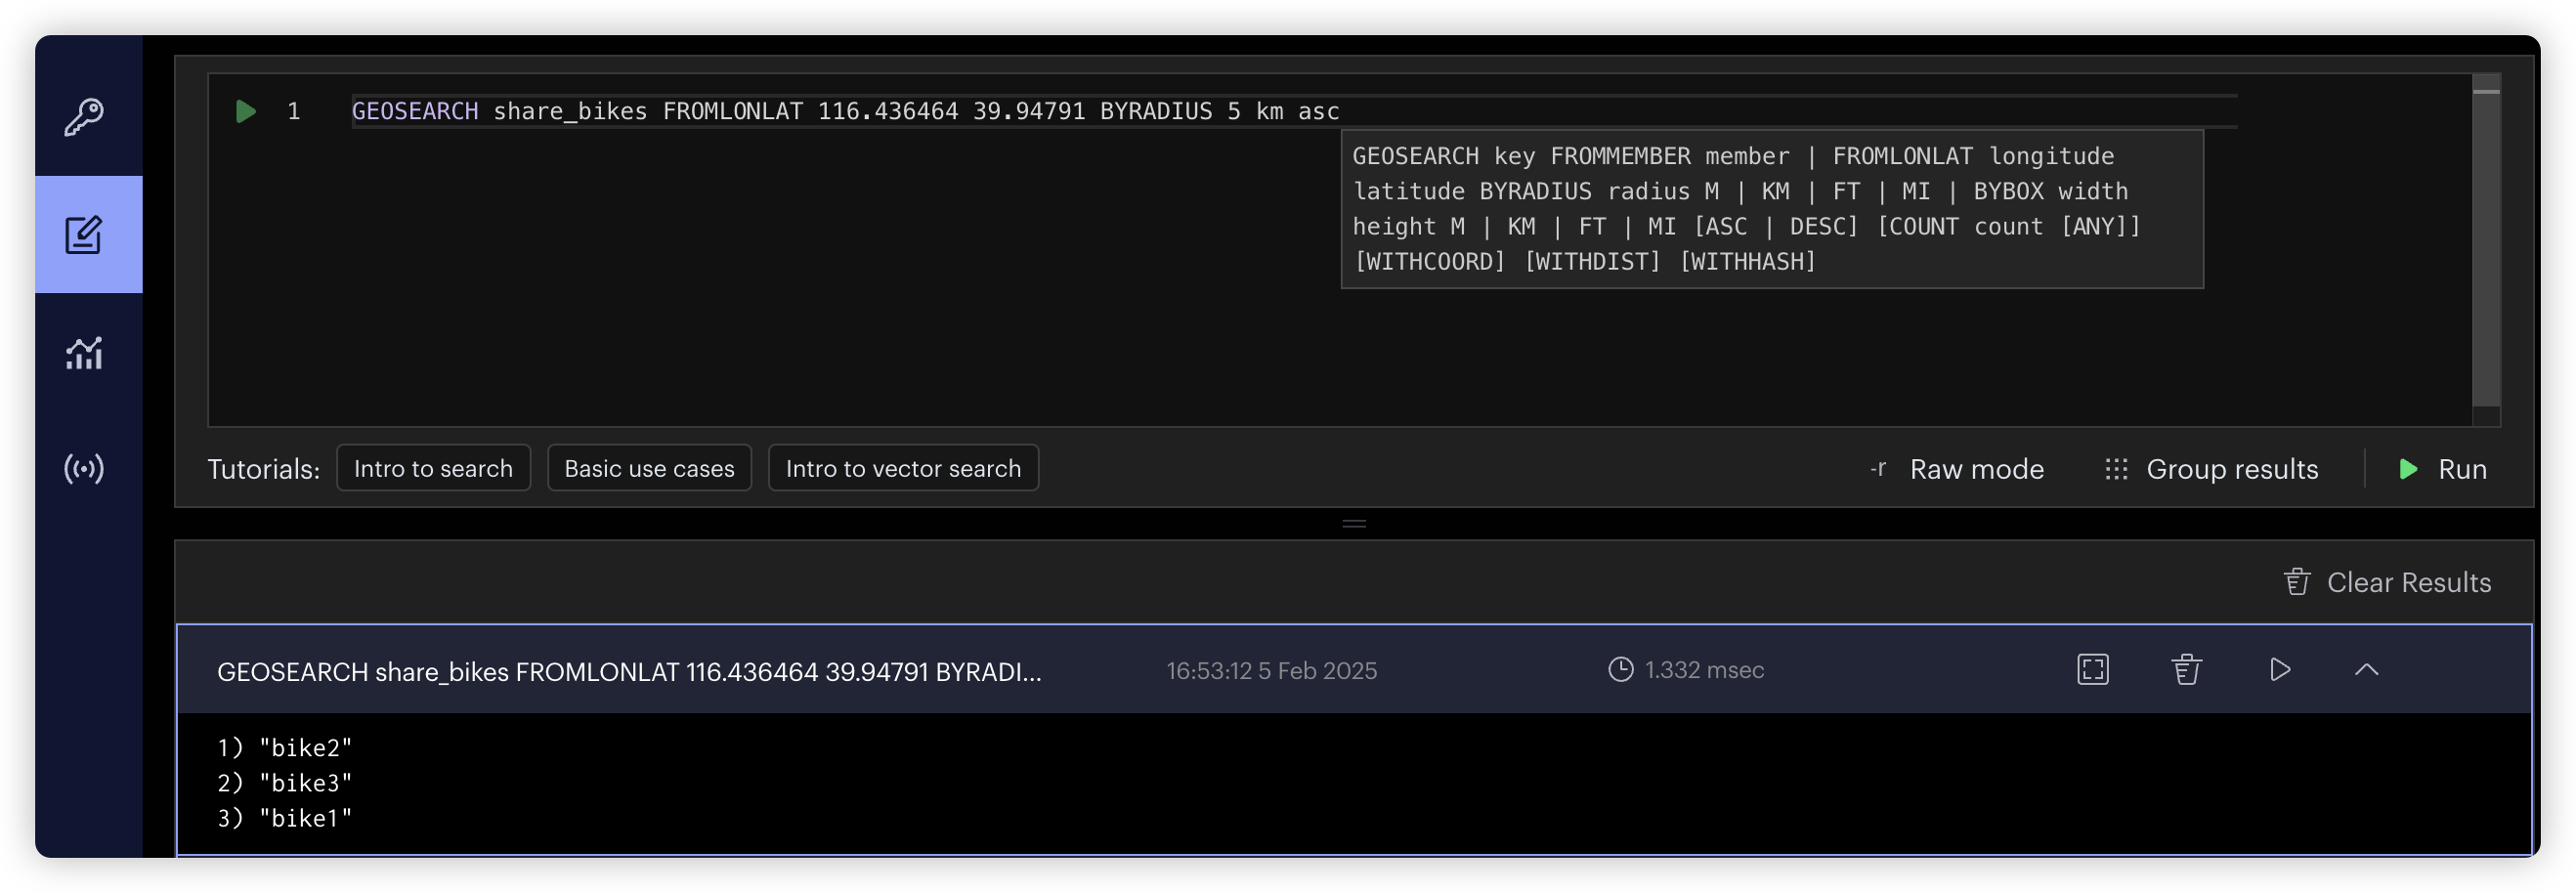This screenshot has height=893, width=2576.
Task: Click the GEOSEARCH result header title
Action: point(629,671)
